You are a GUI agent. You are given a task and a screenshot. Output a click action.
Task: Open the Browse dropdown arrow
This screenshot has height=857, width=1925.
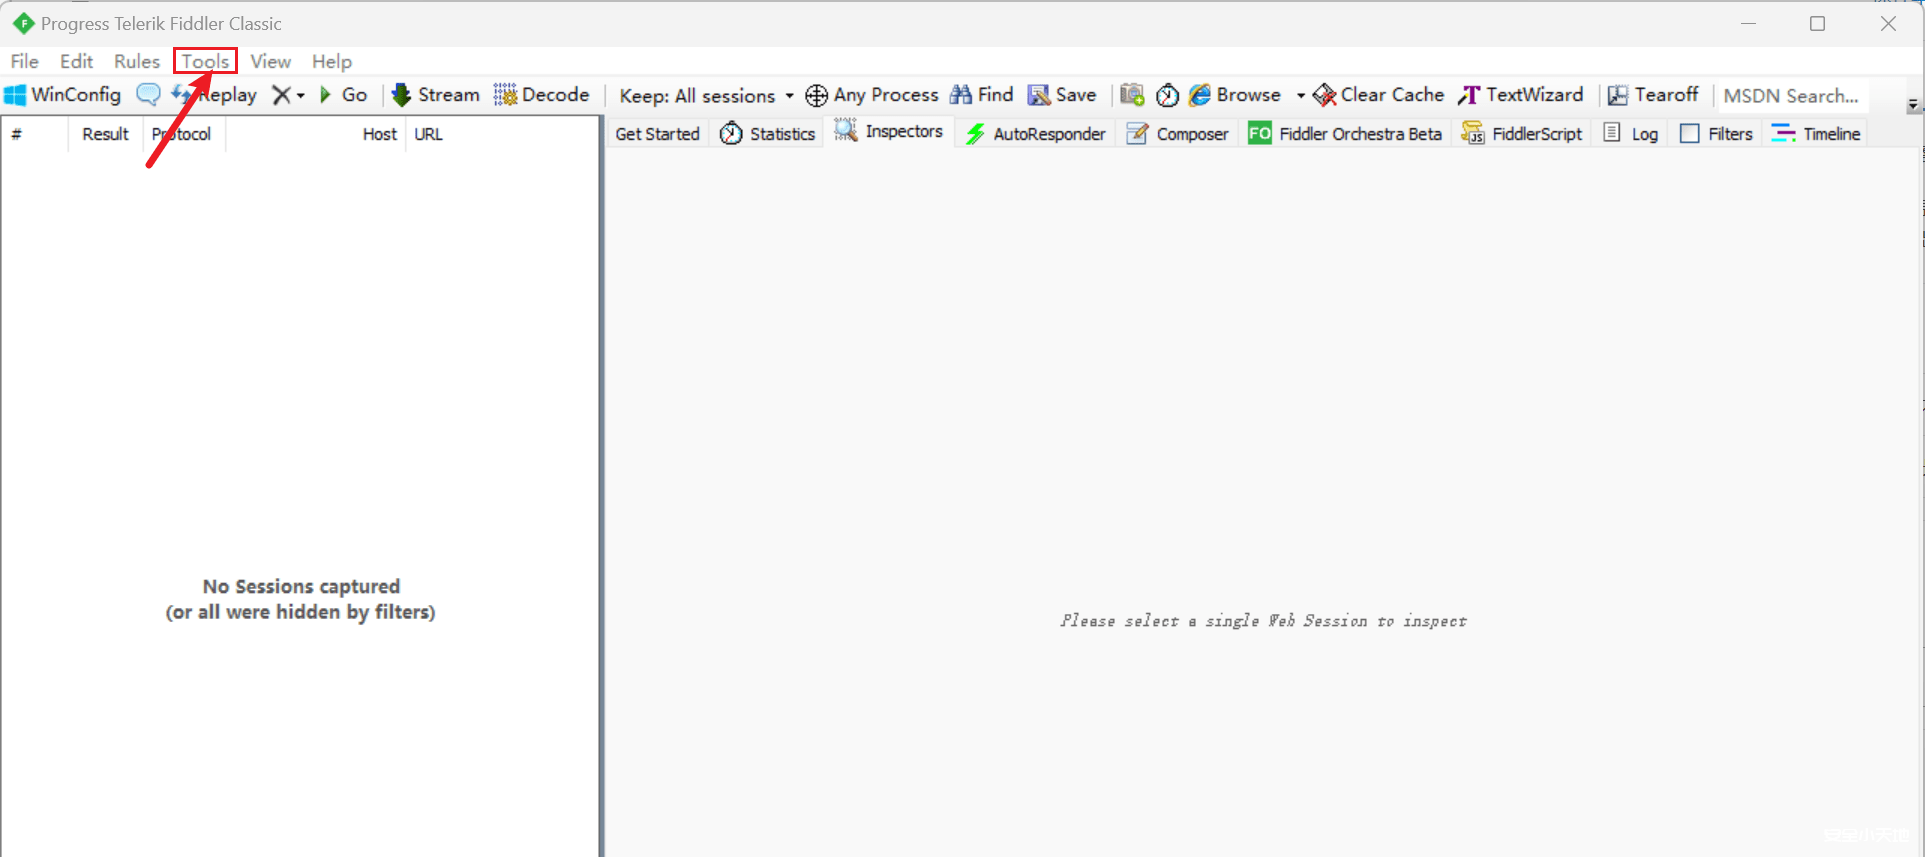coord(1300,96)
